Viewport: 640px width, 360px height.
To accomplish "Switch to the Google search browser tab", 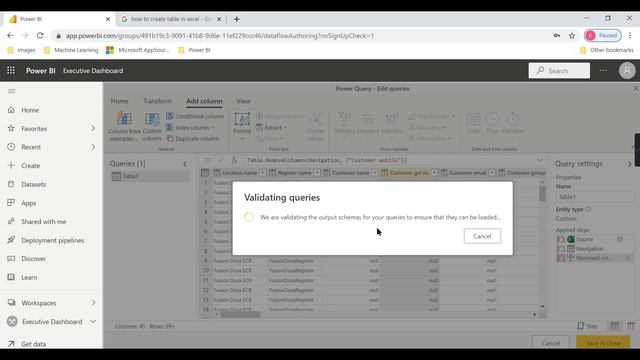I will pyautogui.click(x=171, y=19).
